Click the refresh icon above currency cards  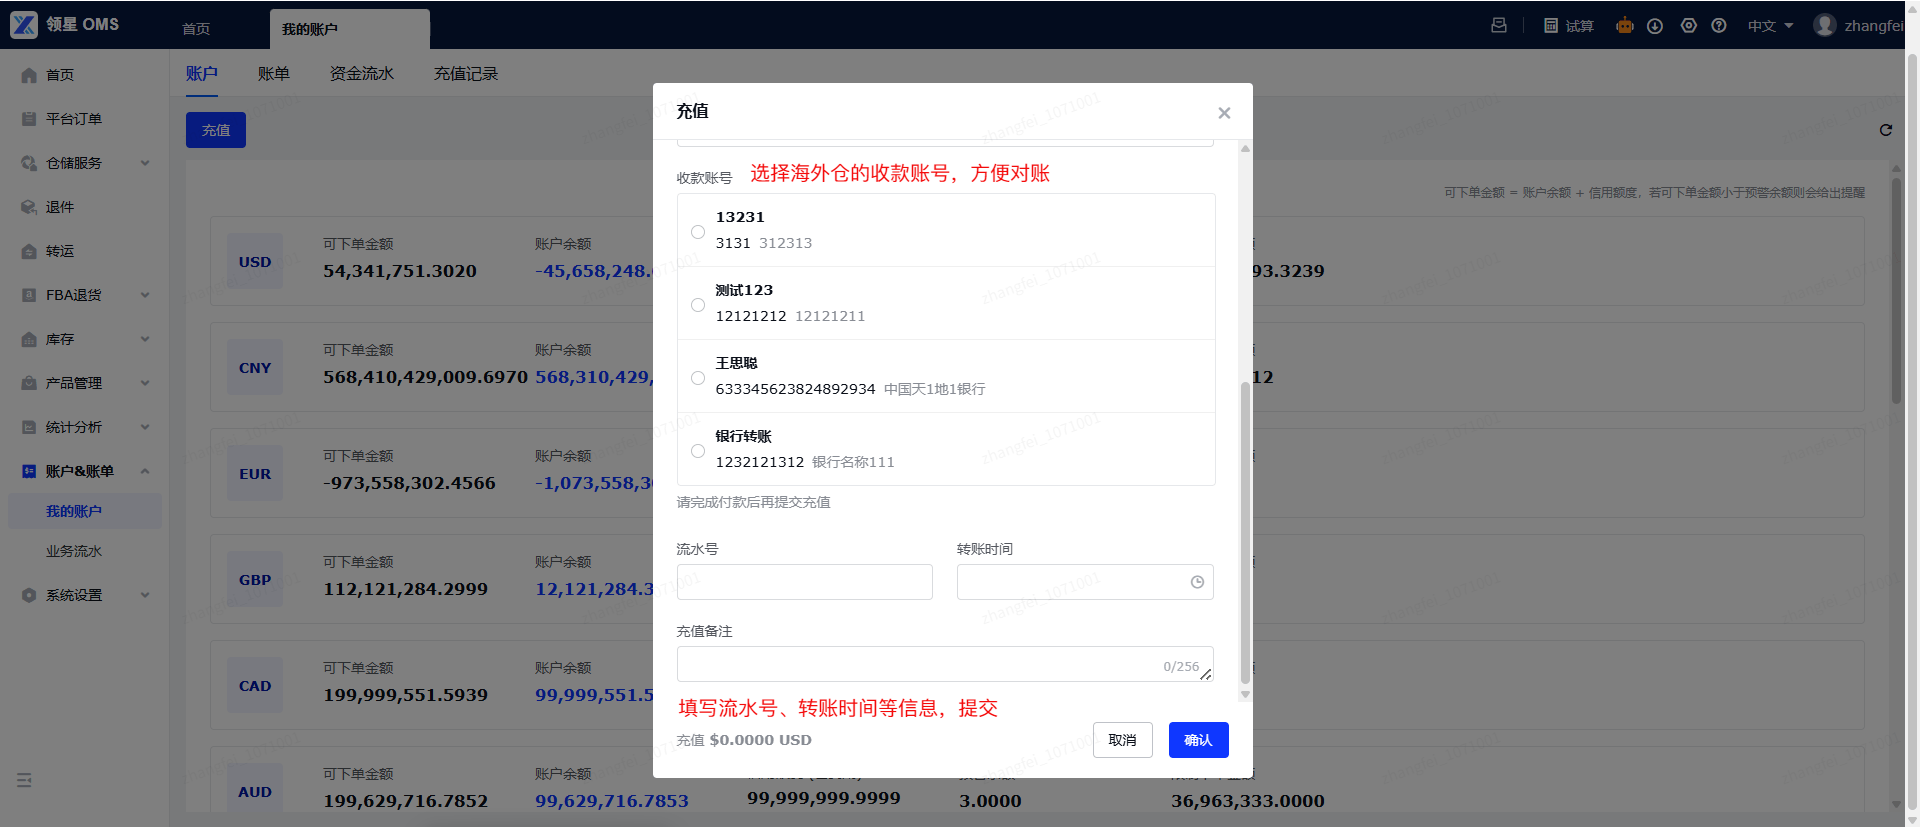pos(1886,130)
